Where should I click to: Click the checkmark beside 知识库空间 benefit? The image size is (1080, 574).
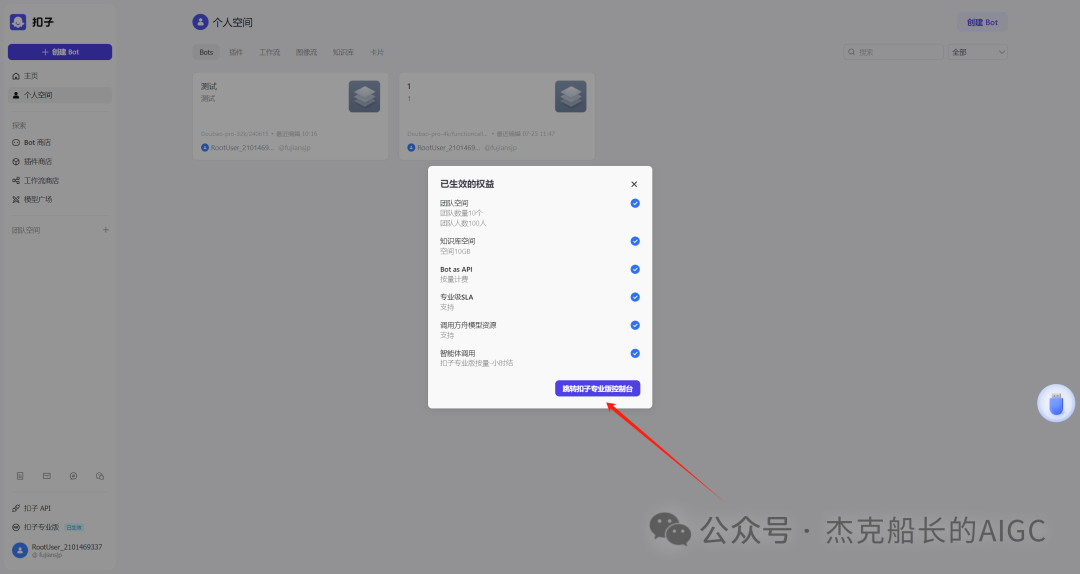coord(635,241)
